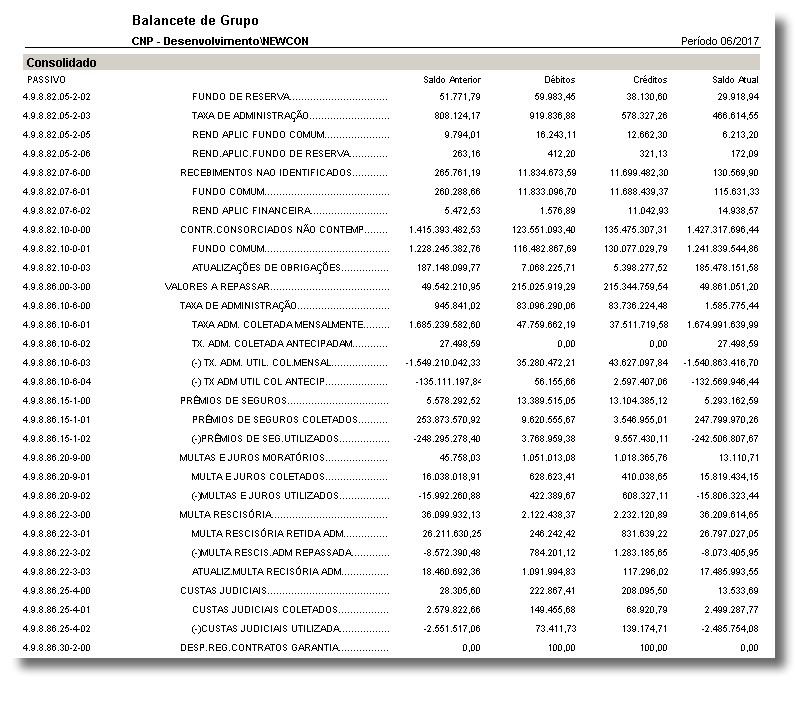795x708 pixels.
Task: Click saldo atual value -2.485.754,08
Action: pos(730,629)
